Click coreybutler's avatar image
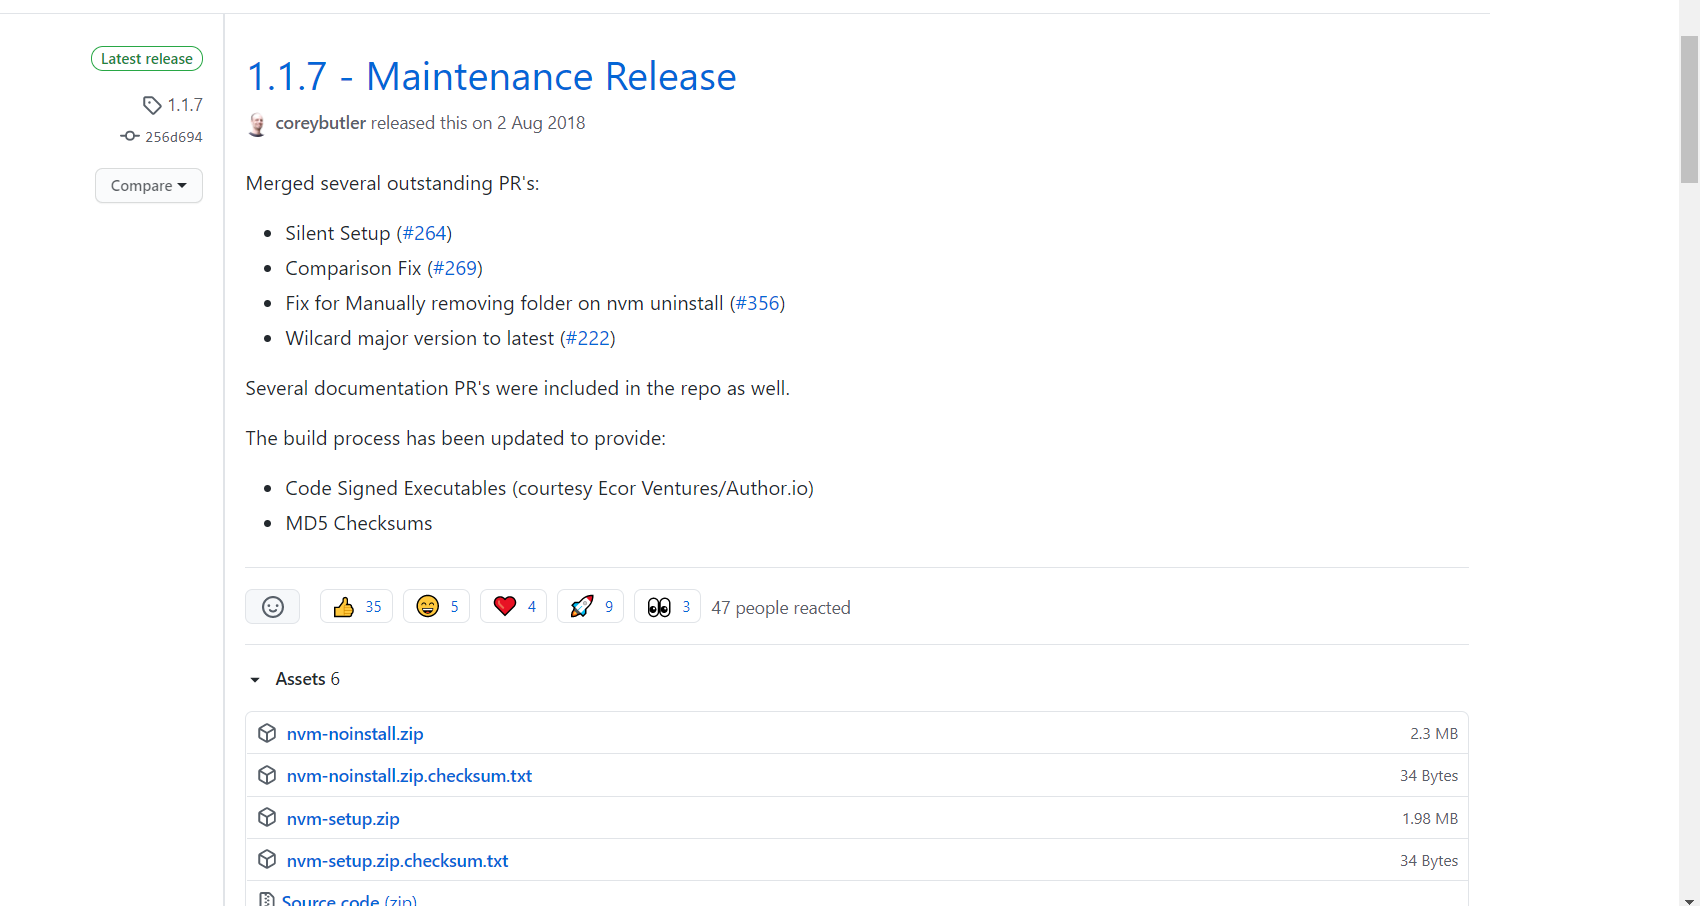Image resolution: width=1700 pixels, height=906 pixels. [257, 124]
